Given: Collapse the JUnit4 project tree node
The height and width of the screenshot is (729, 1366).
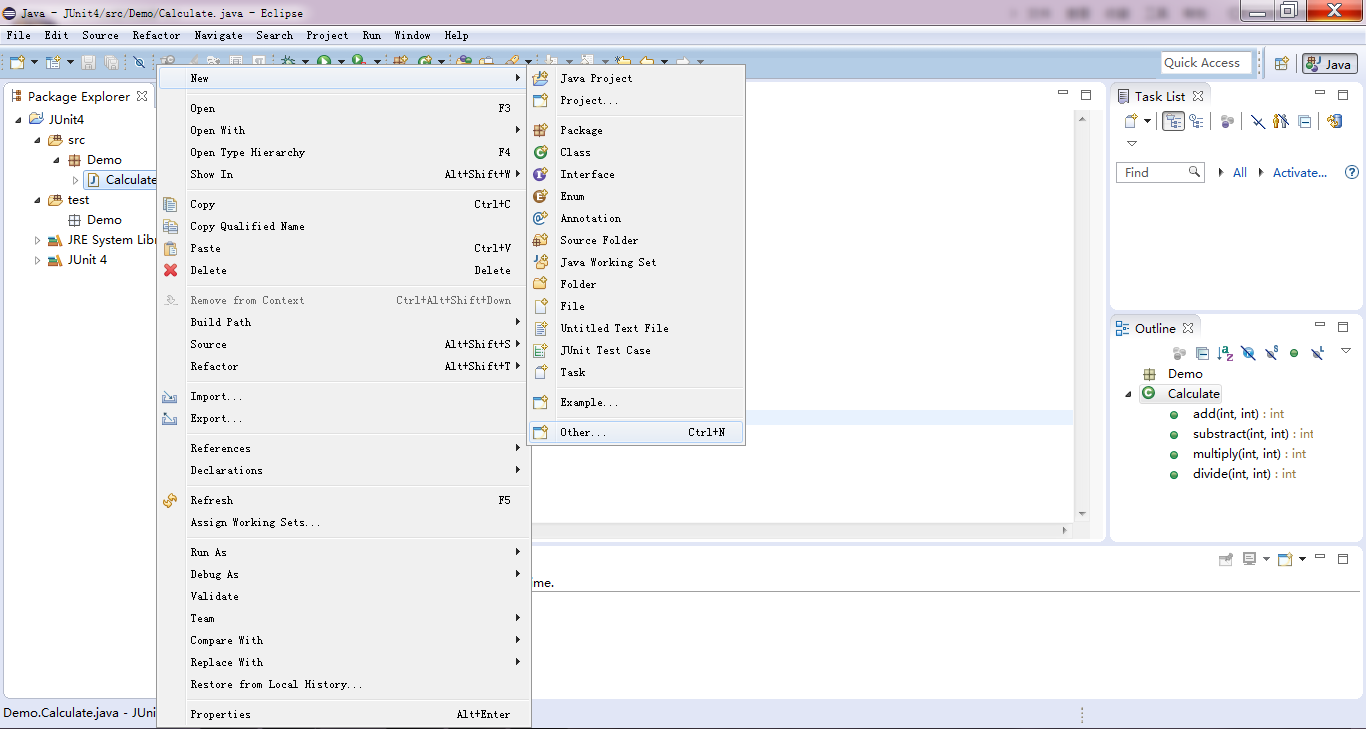Looking at the screenshot, I should [19, 120].
